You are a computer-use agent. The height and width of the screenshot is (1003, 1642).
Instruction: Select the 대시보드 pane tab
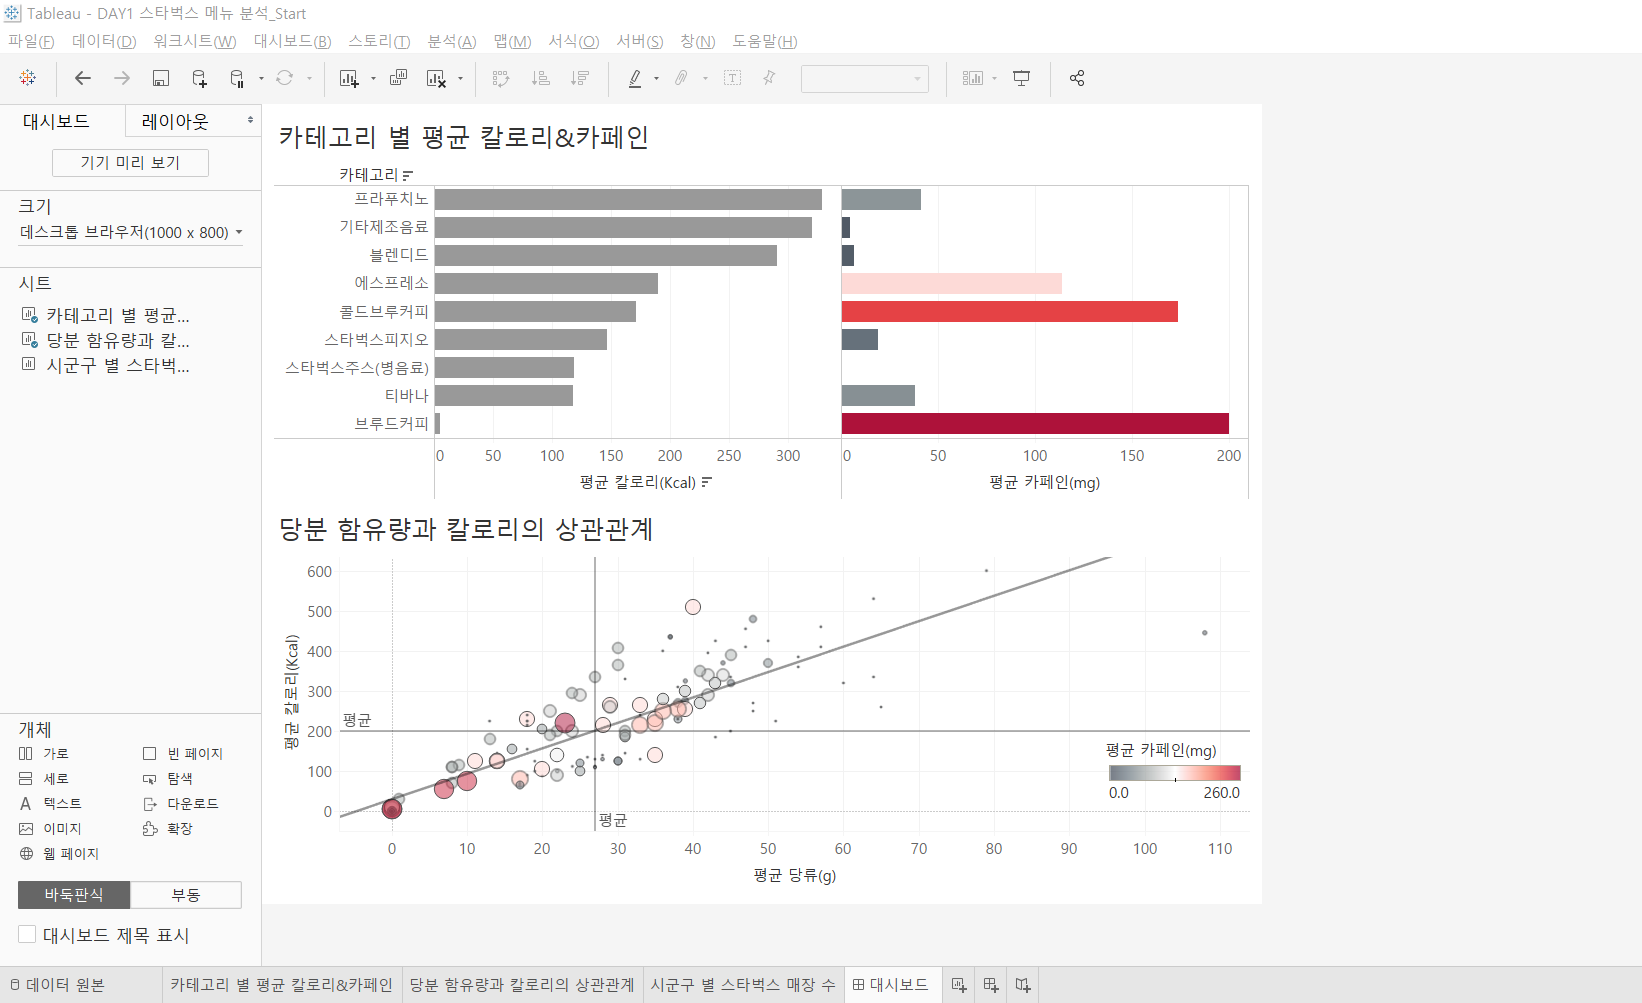coord(57,121)
